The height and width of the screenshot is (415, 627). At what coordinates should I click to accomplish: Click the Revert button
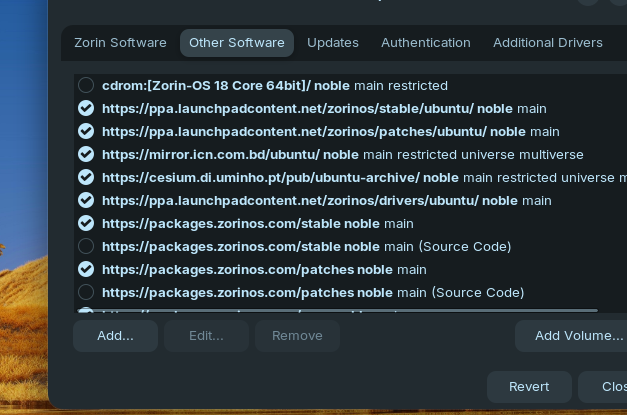coord(529,387)
